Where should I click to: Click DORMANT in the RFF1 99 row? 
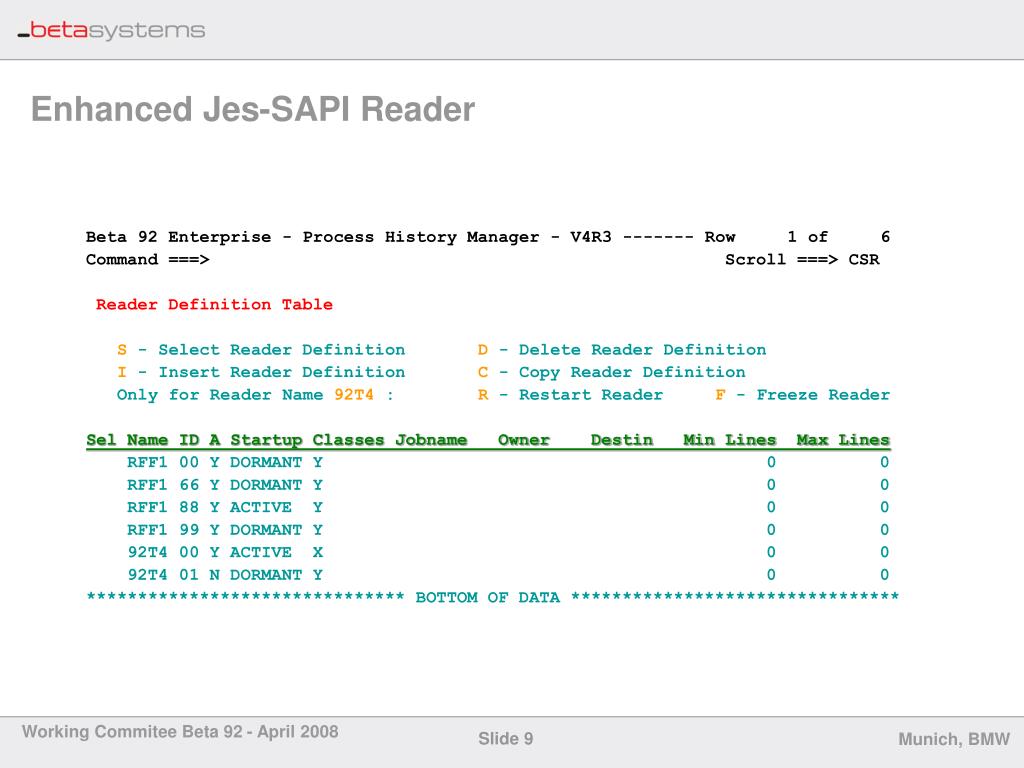point(266,530)
